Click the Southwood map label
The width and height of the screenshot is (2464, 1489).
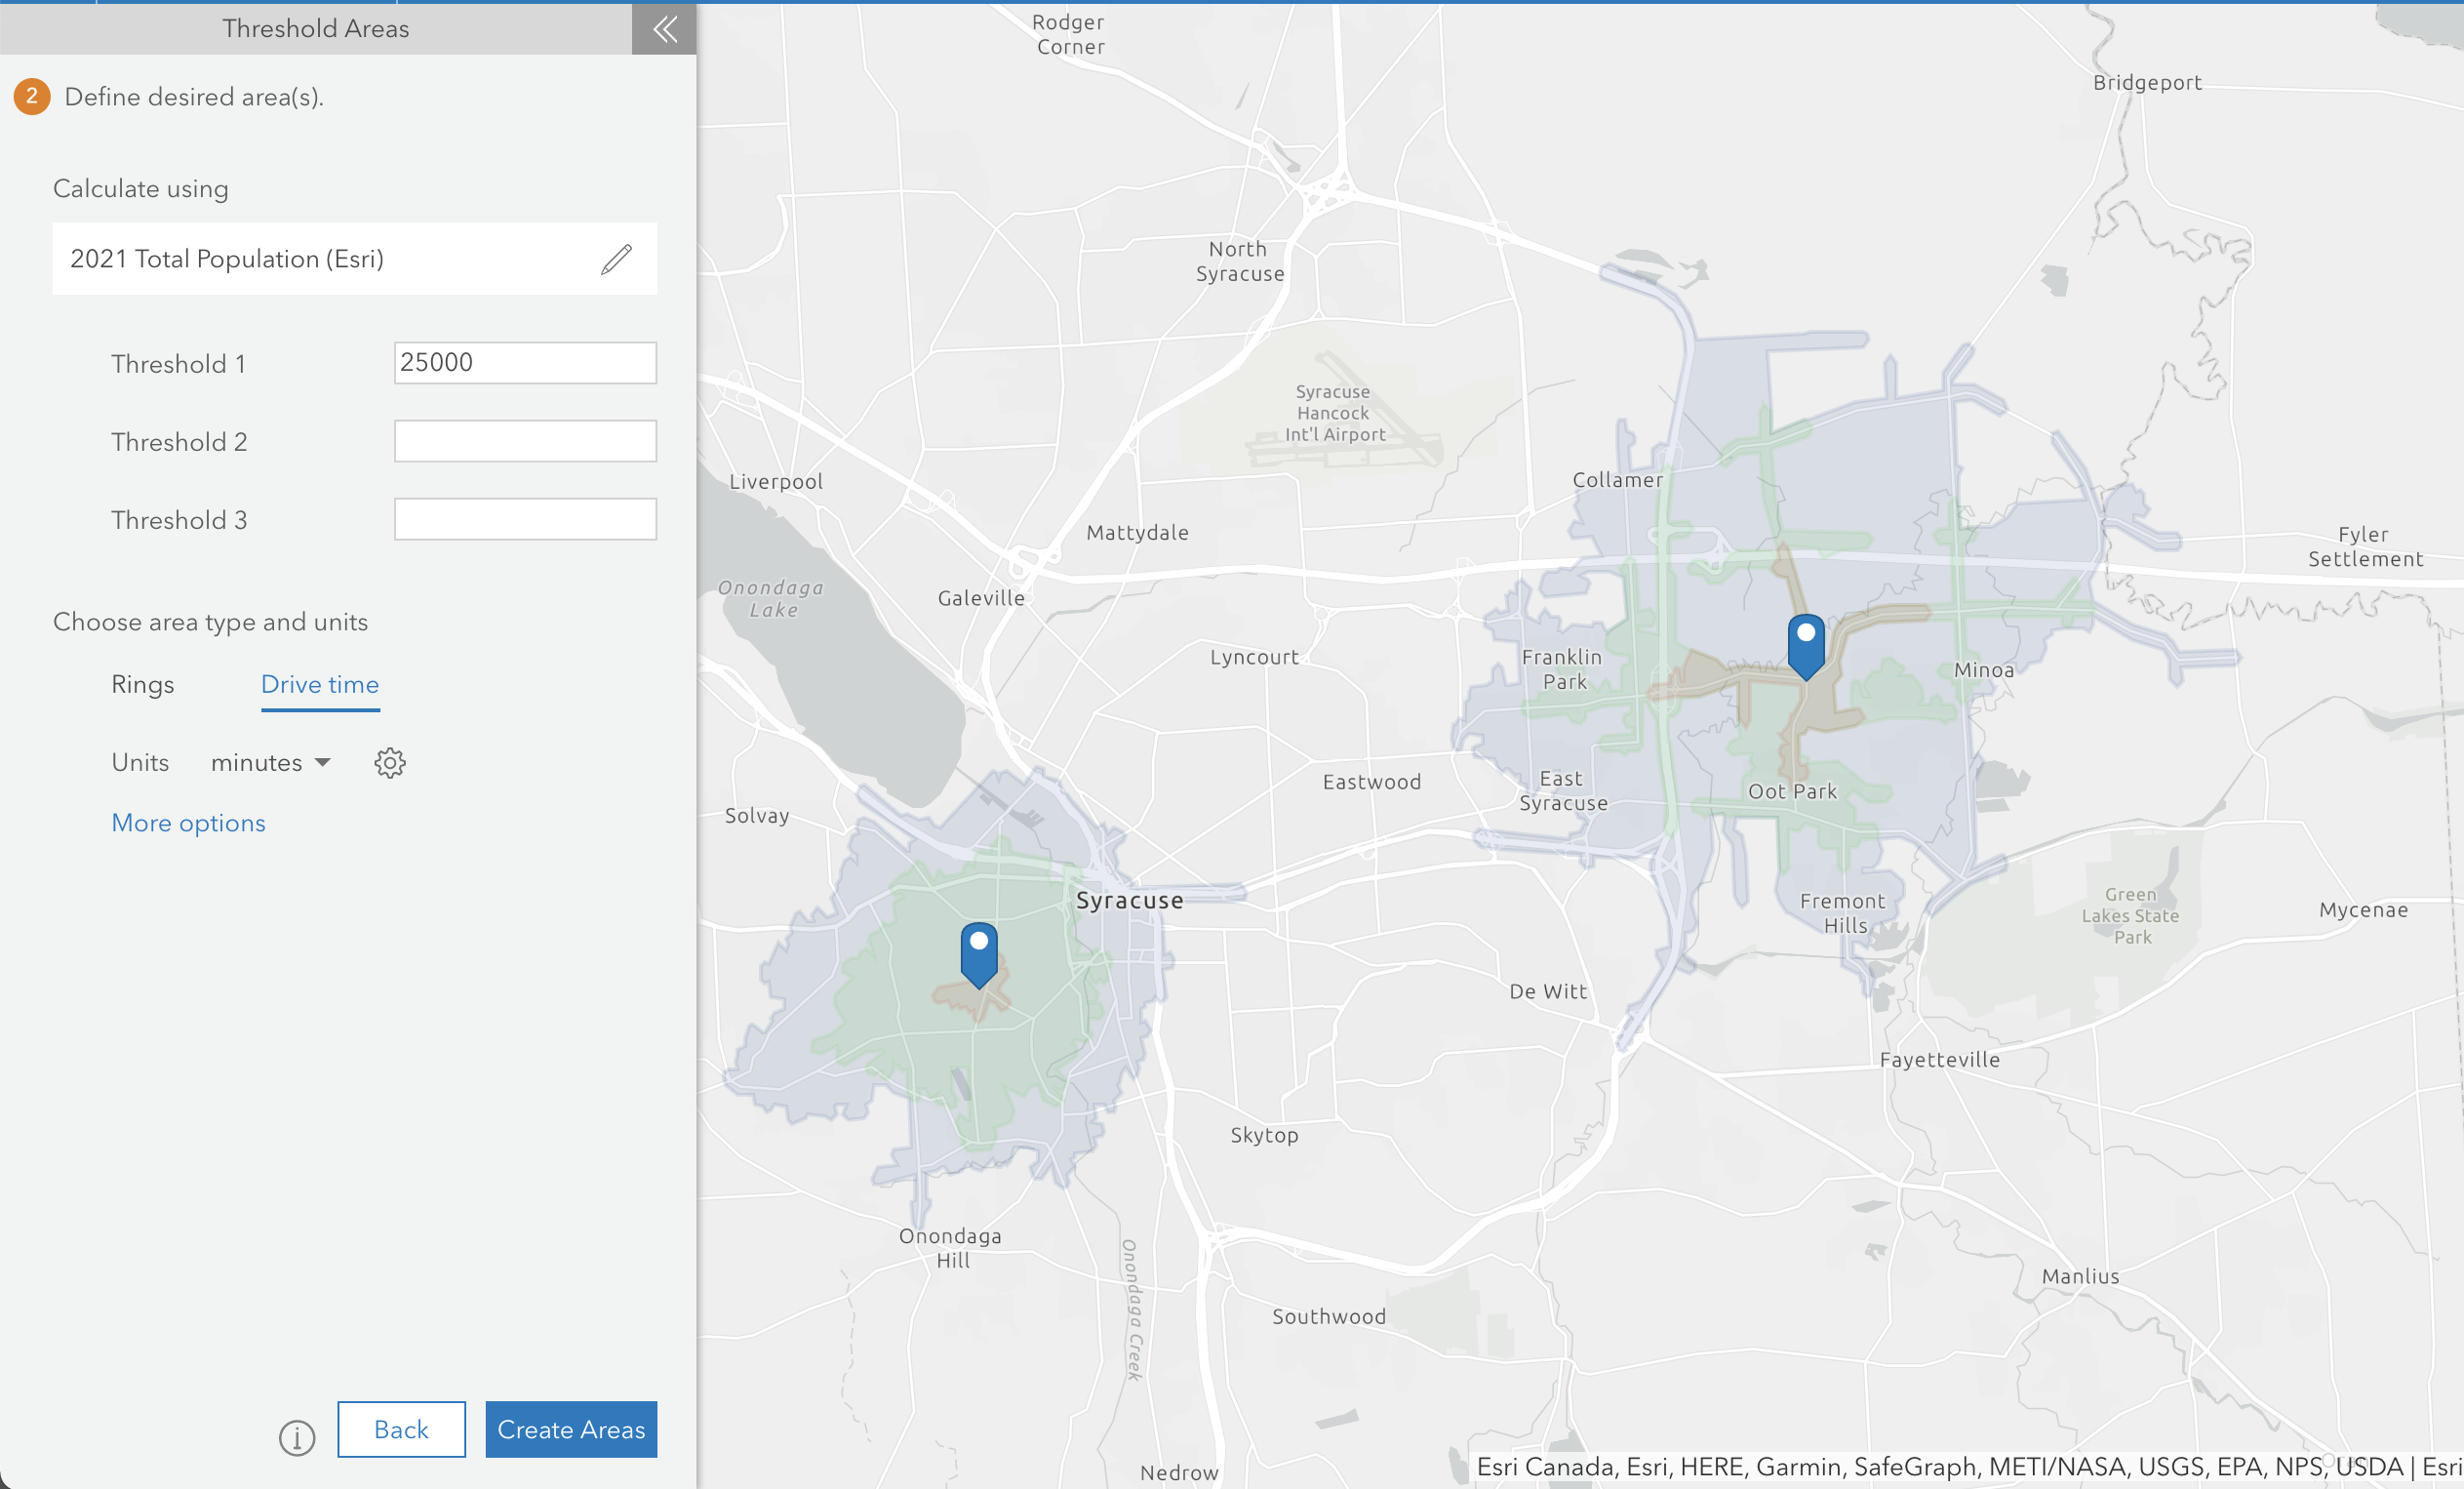coord(1329,1317)
